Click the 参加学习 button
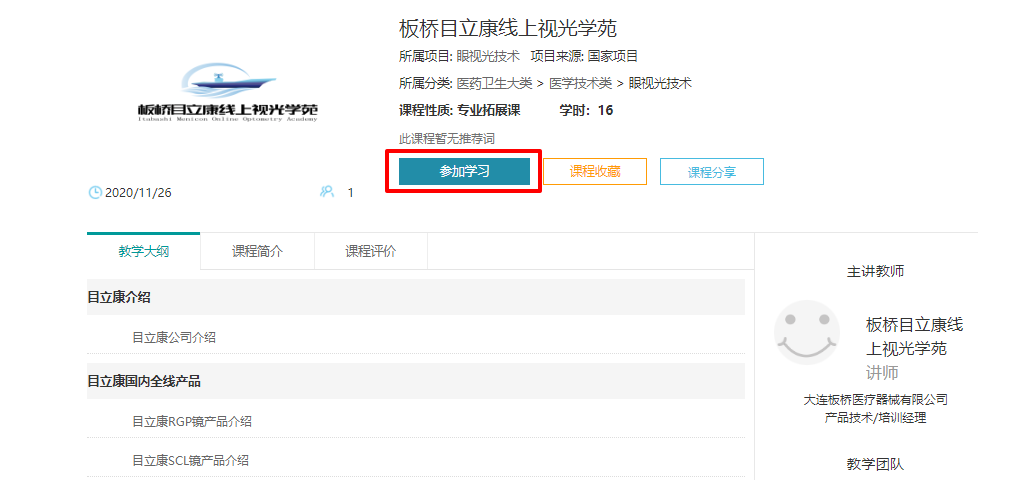Screen dimensions: 1026x480 click(x=464, y=171)
